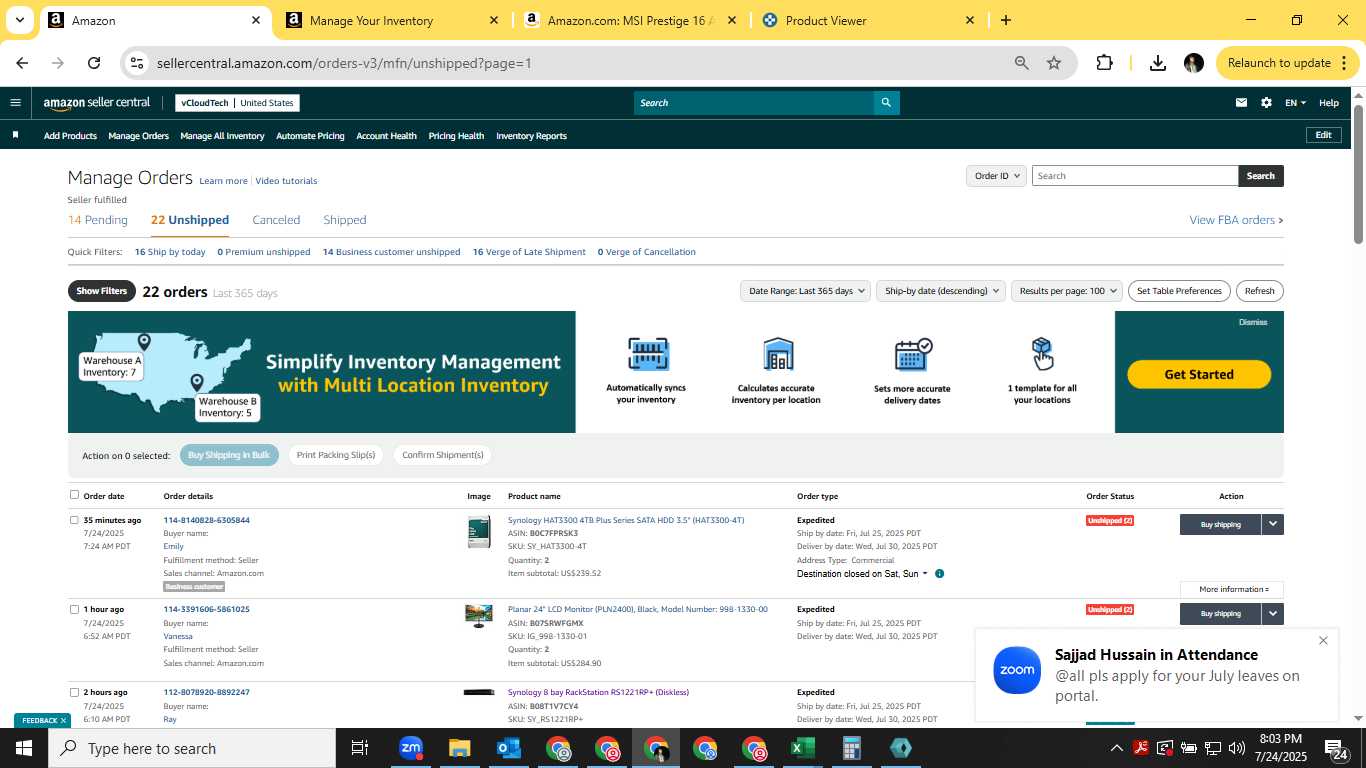
Task: Open the View FBA orders link
Action: coord(1236,220)
